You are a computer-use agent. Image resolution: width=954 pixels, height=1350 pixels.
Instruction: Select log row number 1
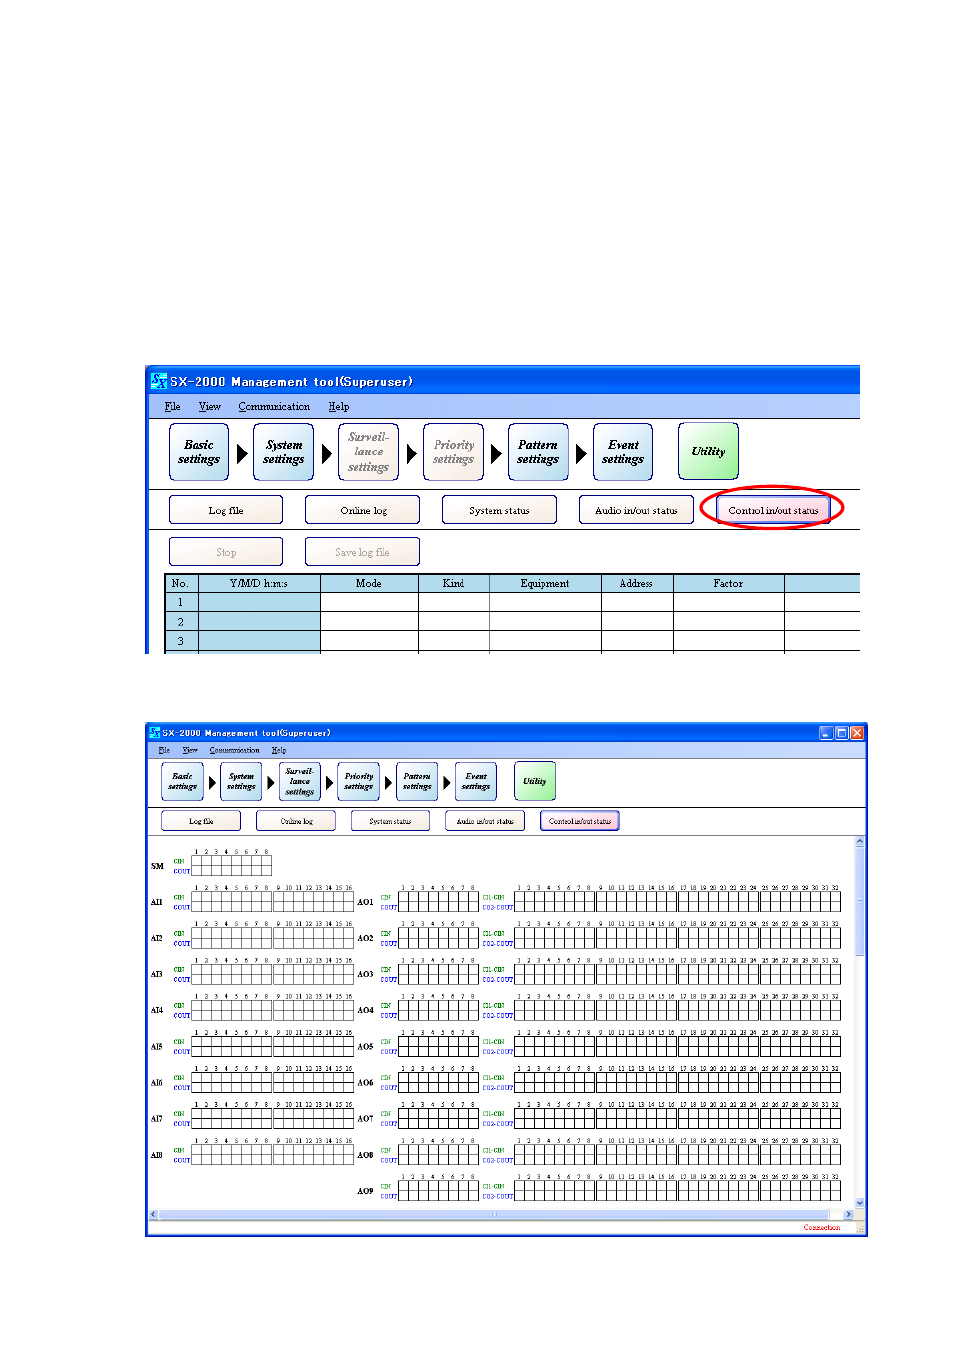[181, 603]
